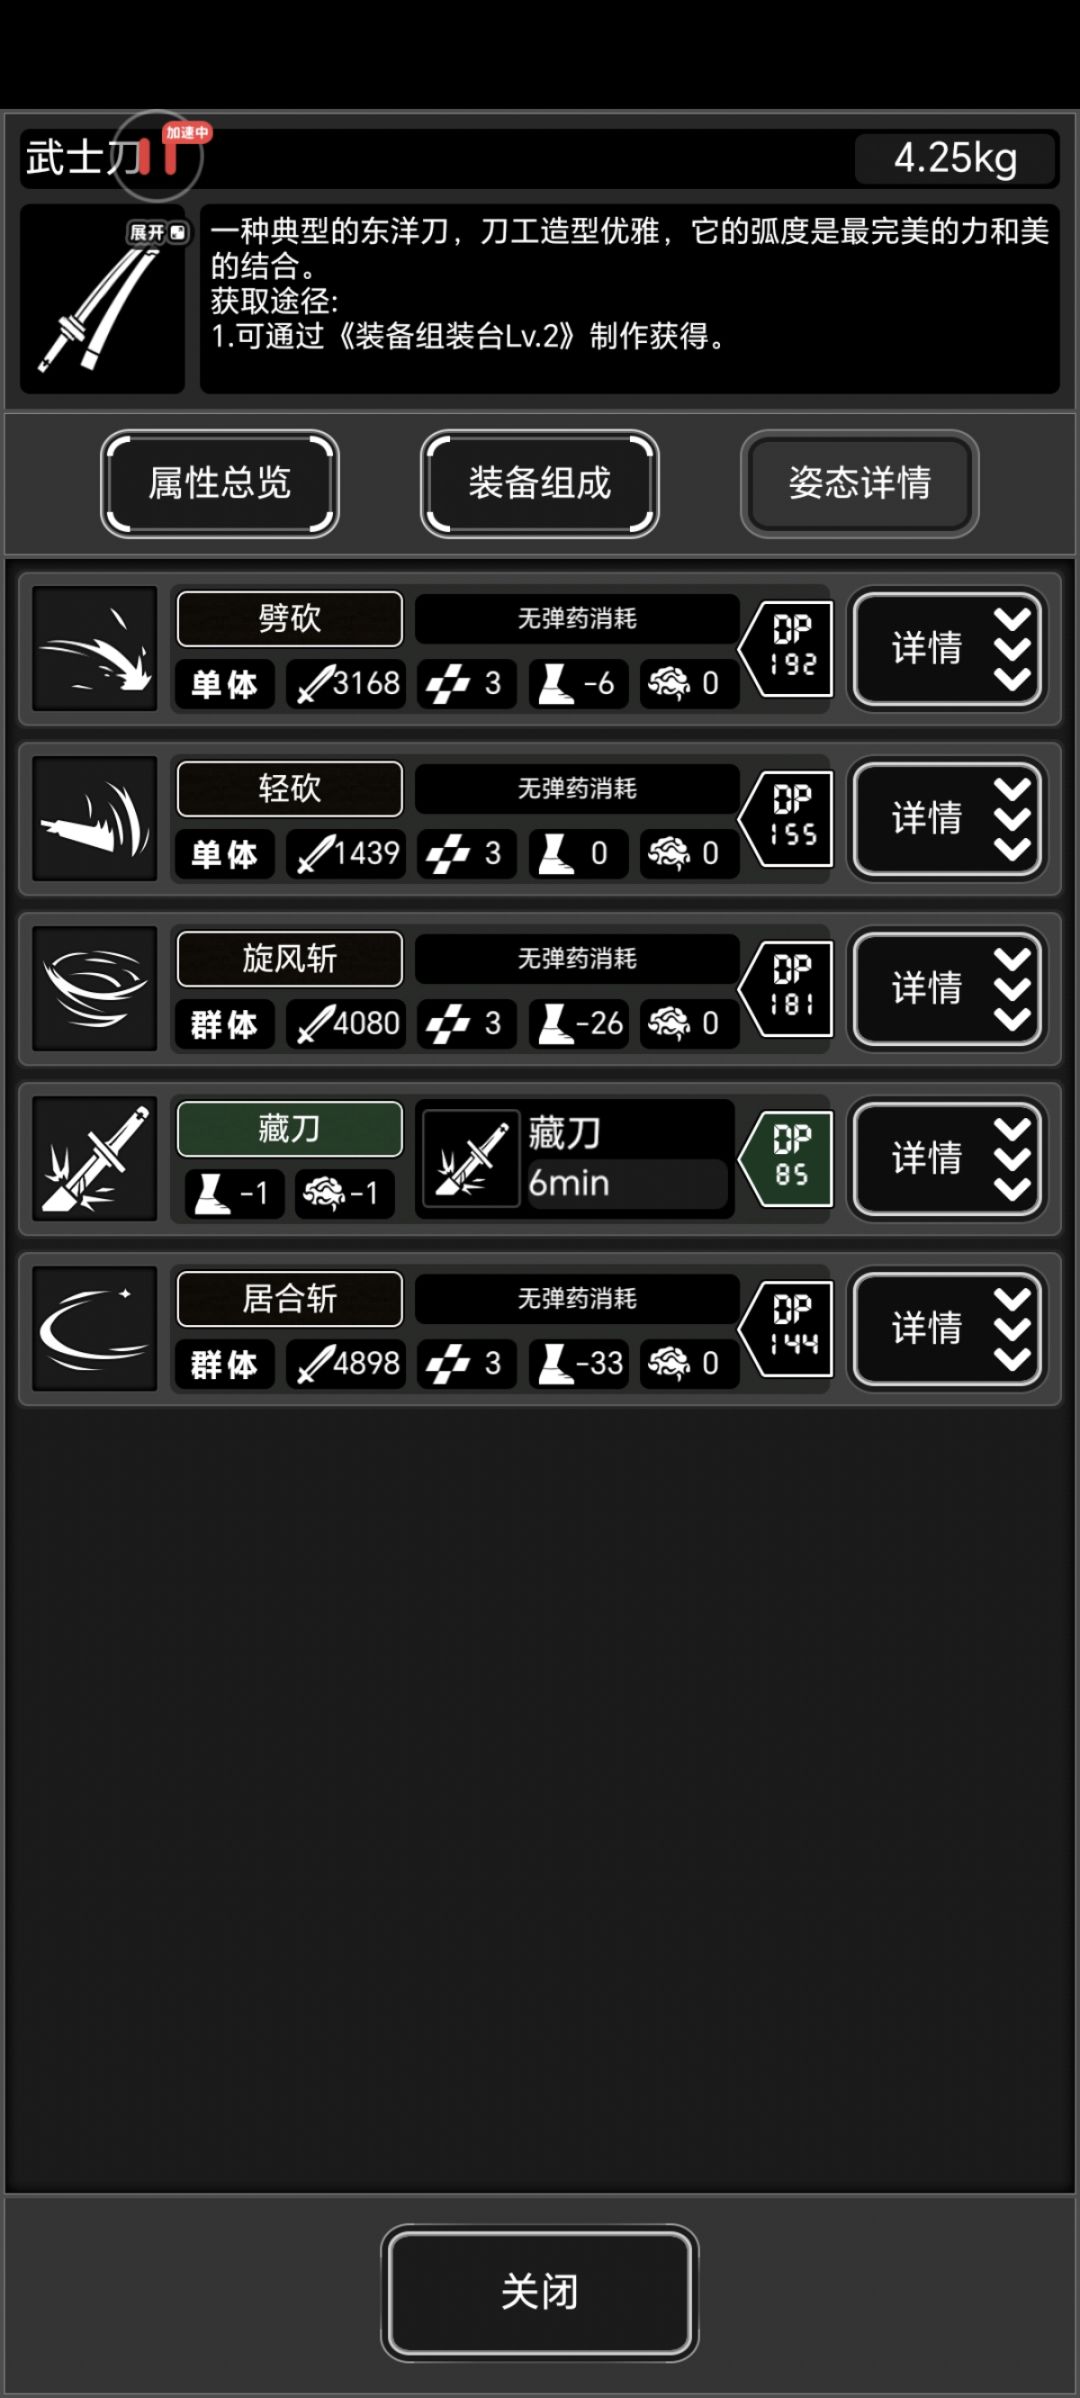Image resolution: width=1080 pixels, height=2398 pixels.
Task: Toggle the 展开 expand switch on weapon image
Action: point(158,233)
